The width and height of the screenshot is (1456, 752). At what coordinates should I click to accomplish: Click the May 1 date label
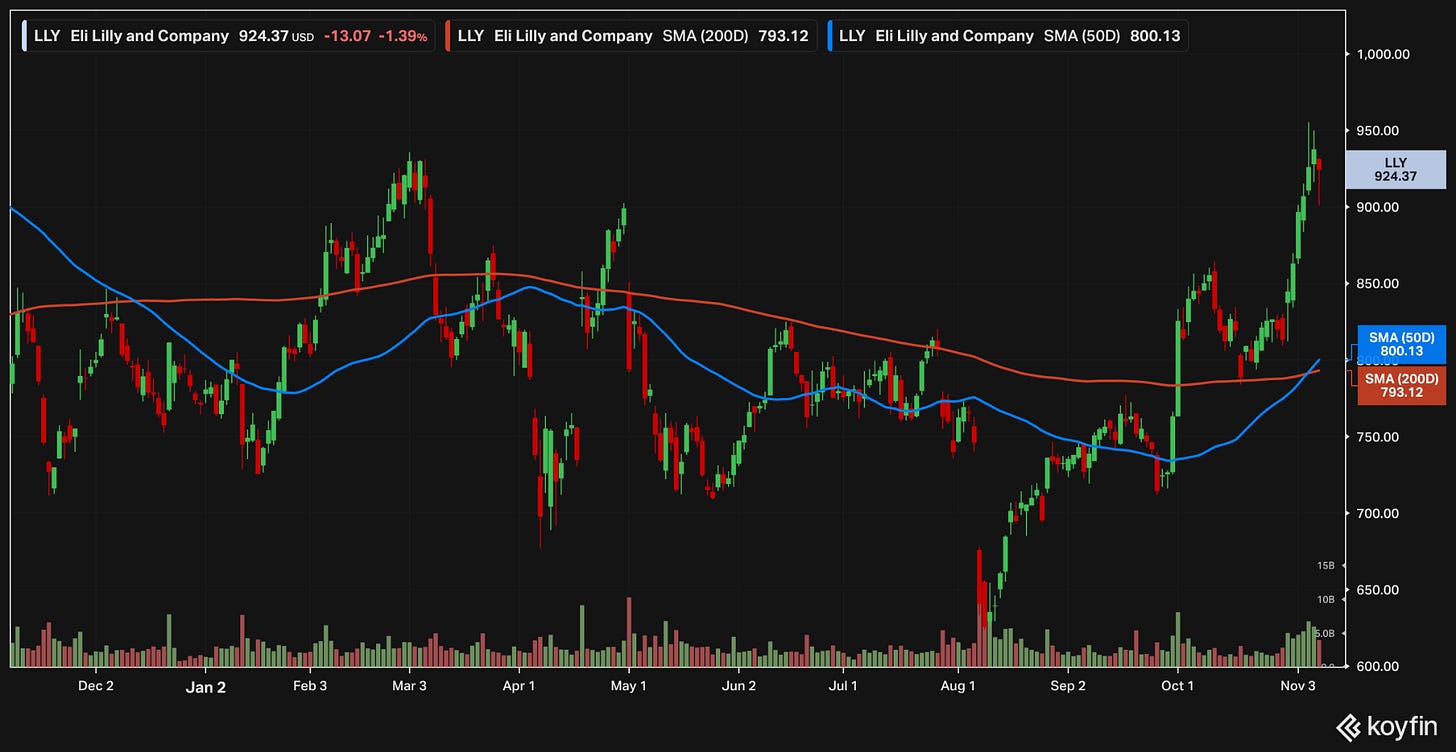click(x=628, y=686)
